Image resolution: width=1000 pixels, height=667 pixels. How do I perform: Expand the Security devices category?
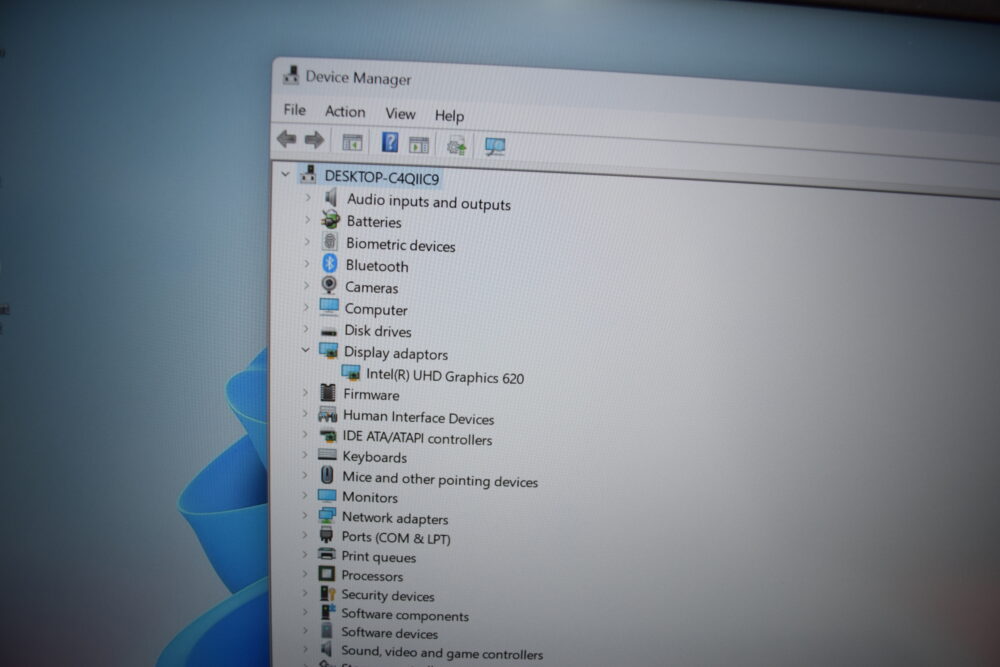304,592
